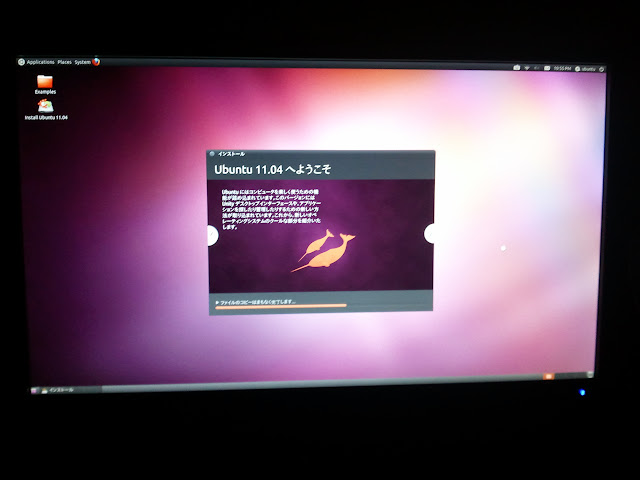Click the narwhal illustration in the slideshow
This screenshot has width=640, height=480.
tap(323, 251)
